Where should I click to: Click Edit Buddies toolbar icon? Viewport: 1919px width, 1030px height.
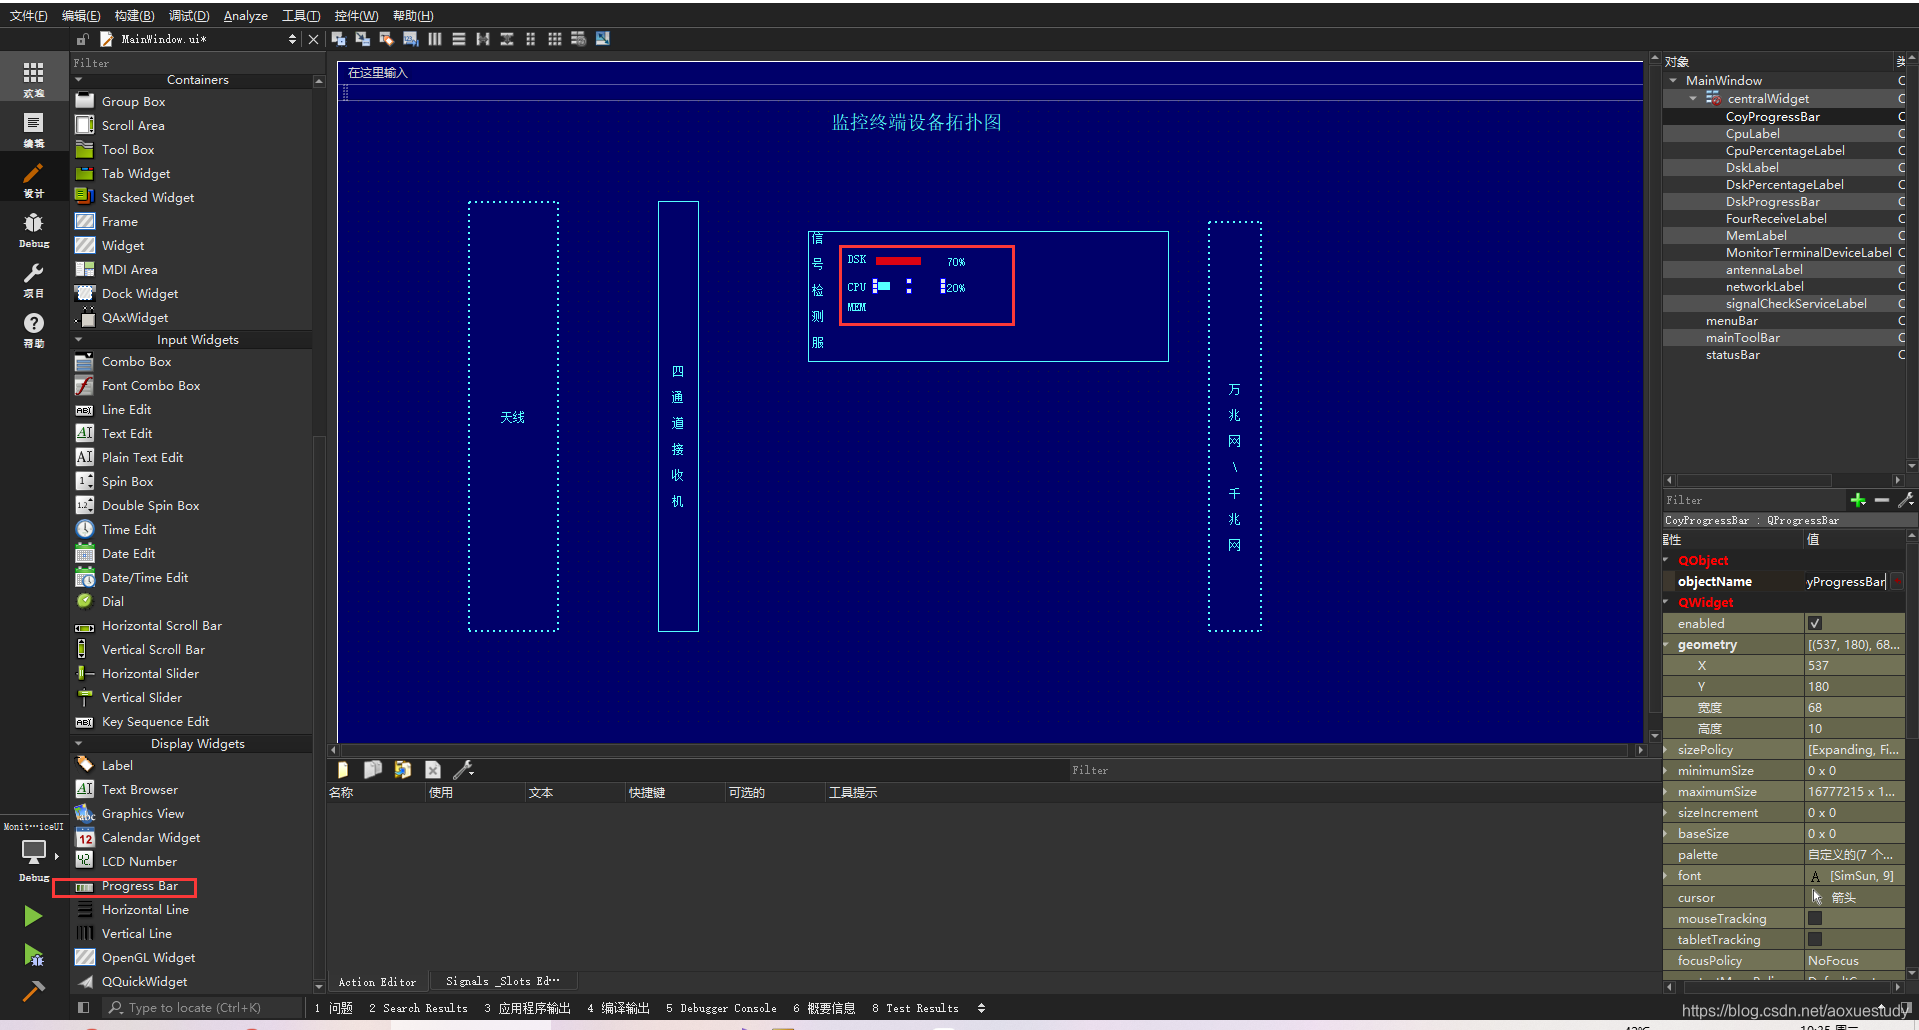click(x=386, y=39)
